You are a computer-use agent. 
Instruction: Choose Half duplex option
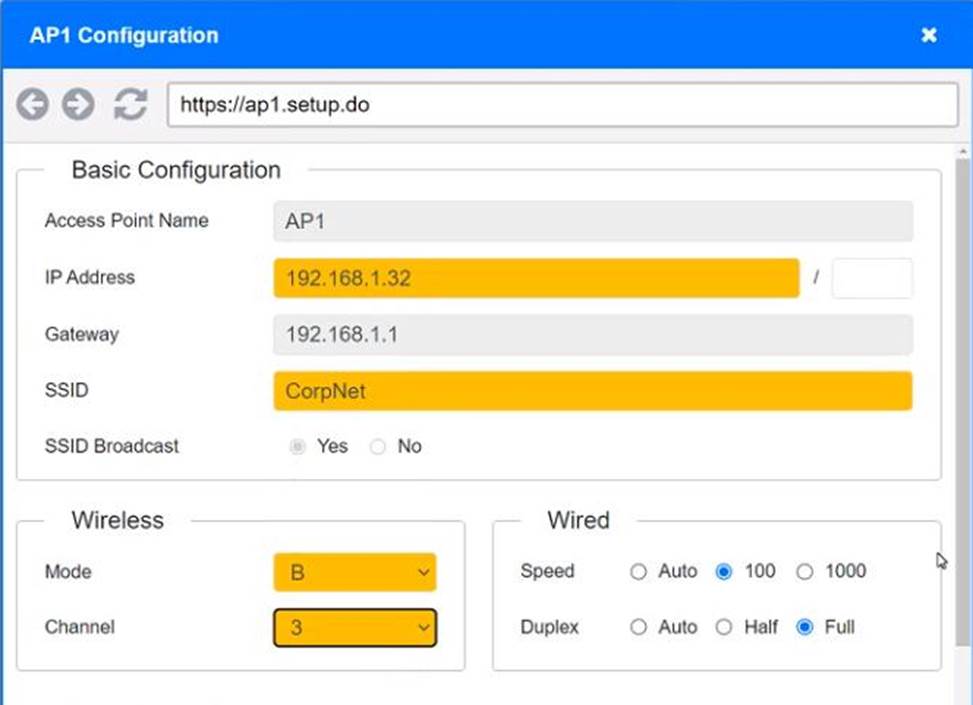[x=725, y=628]
